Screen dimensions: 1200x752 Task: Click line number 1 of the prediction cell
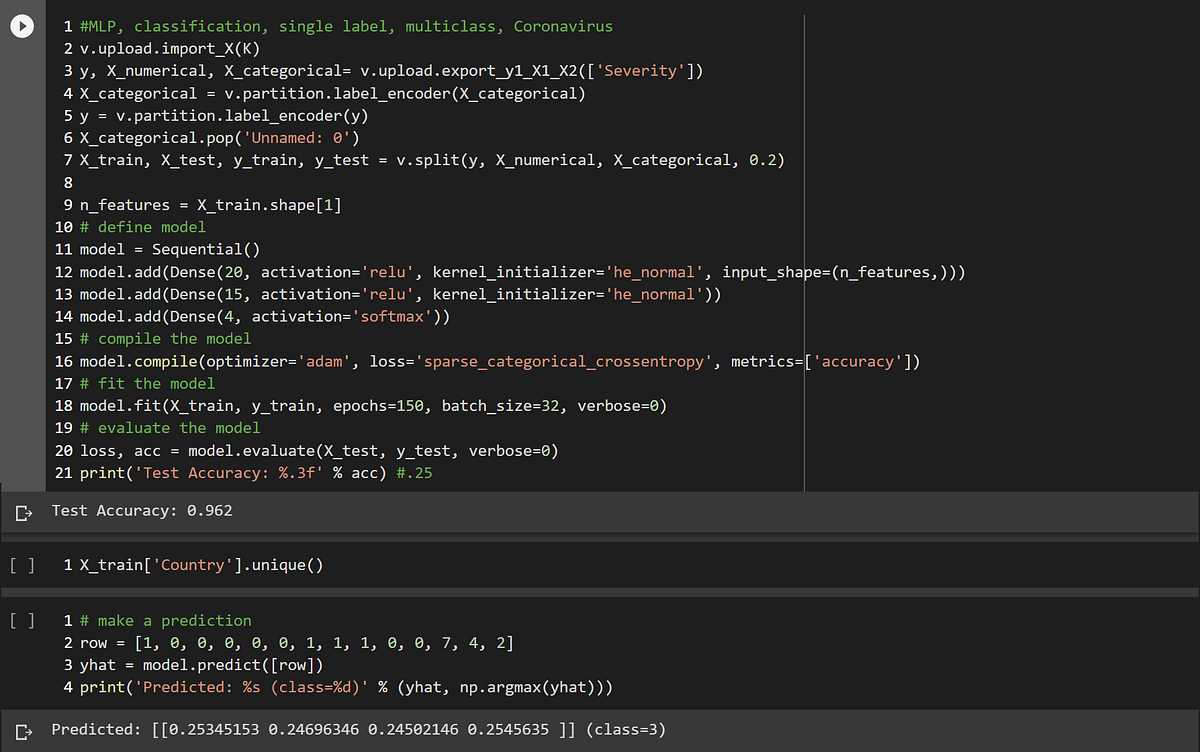[x=67, y=621]
